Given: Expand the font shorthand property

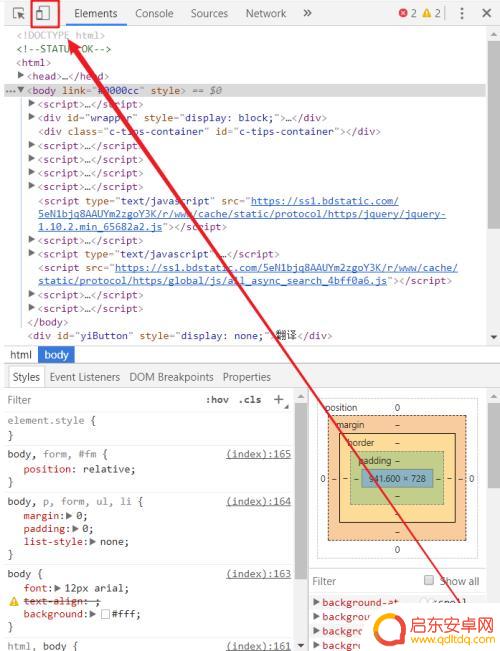Looking at the screenshot, I should tap(58, 588).
